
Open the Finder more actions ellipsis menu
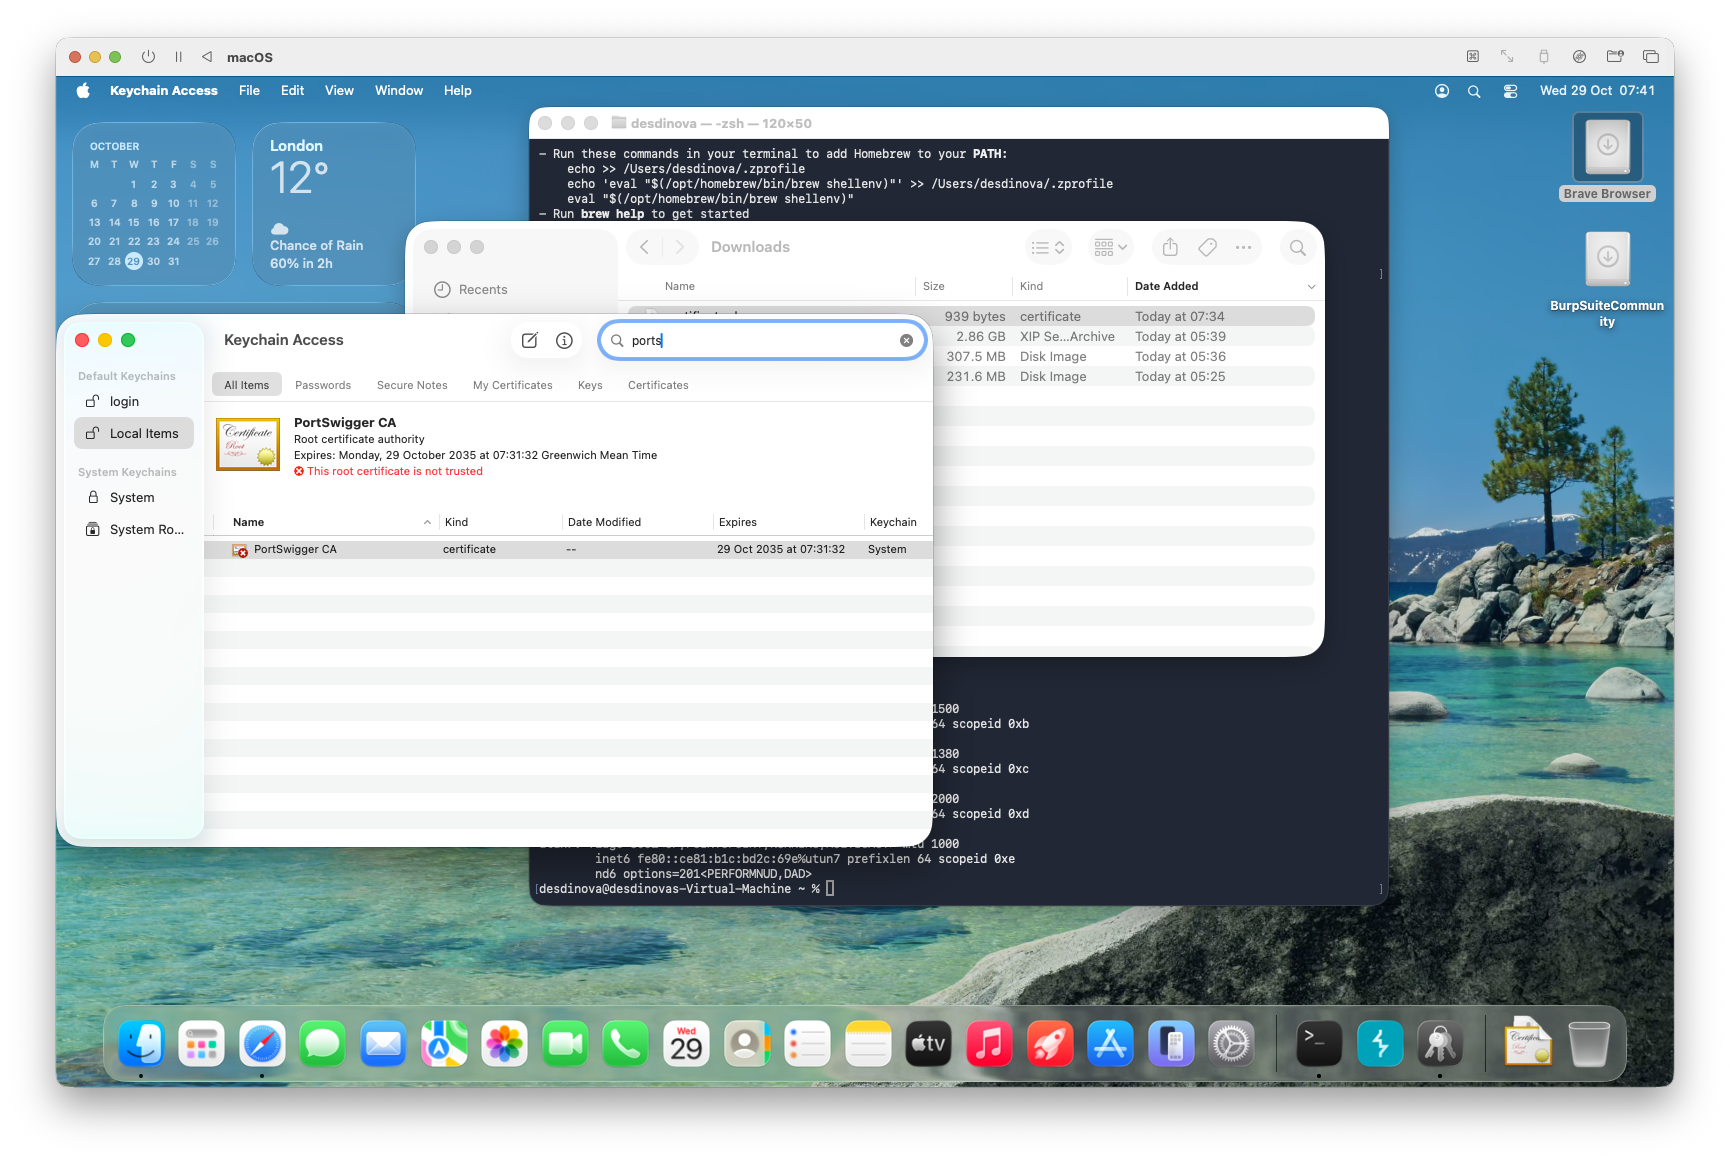(1243, 247)
